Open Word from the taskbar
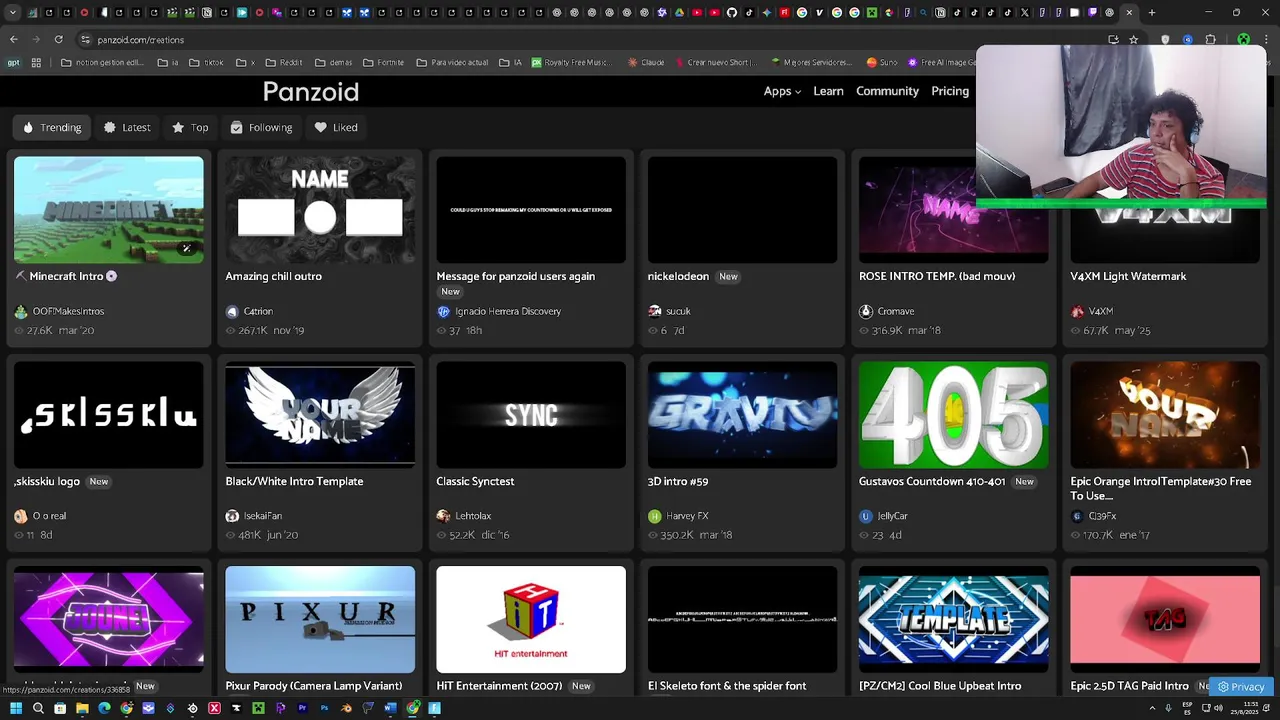The image size is (1280, 720). [x=390, y=708]
